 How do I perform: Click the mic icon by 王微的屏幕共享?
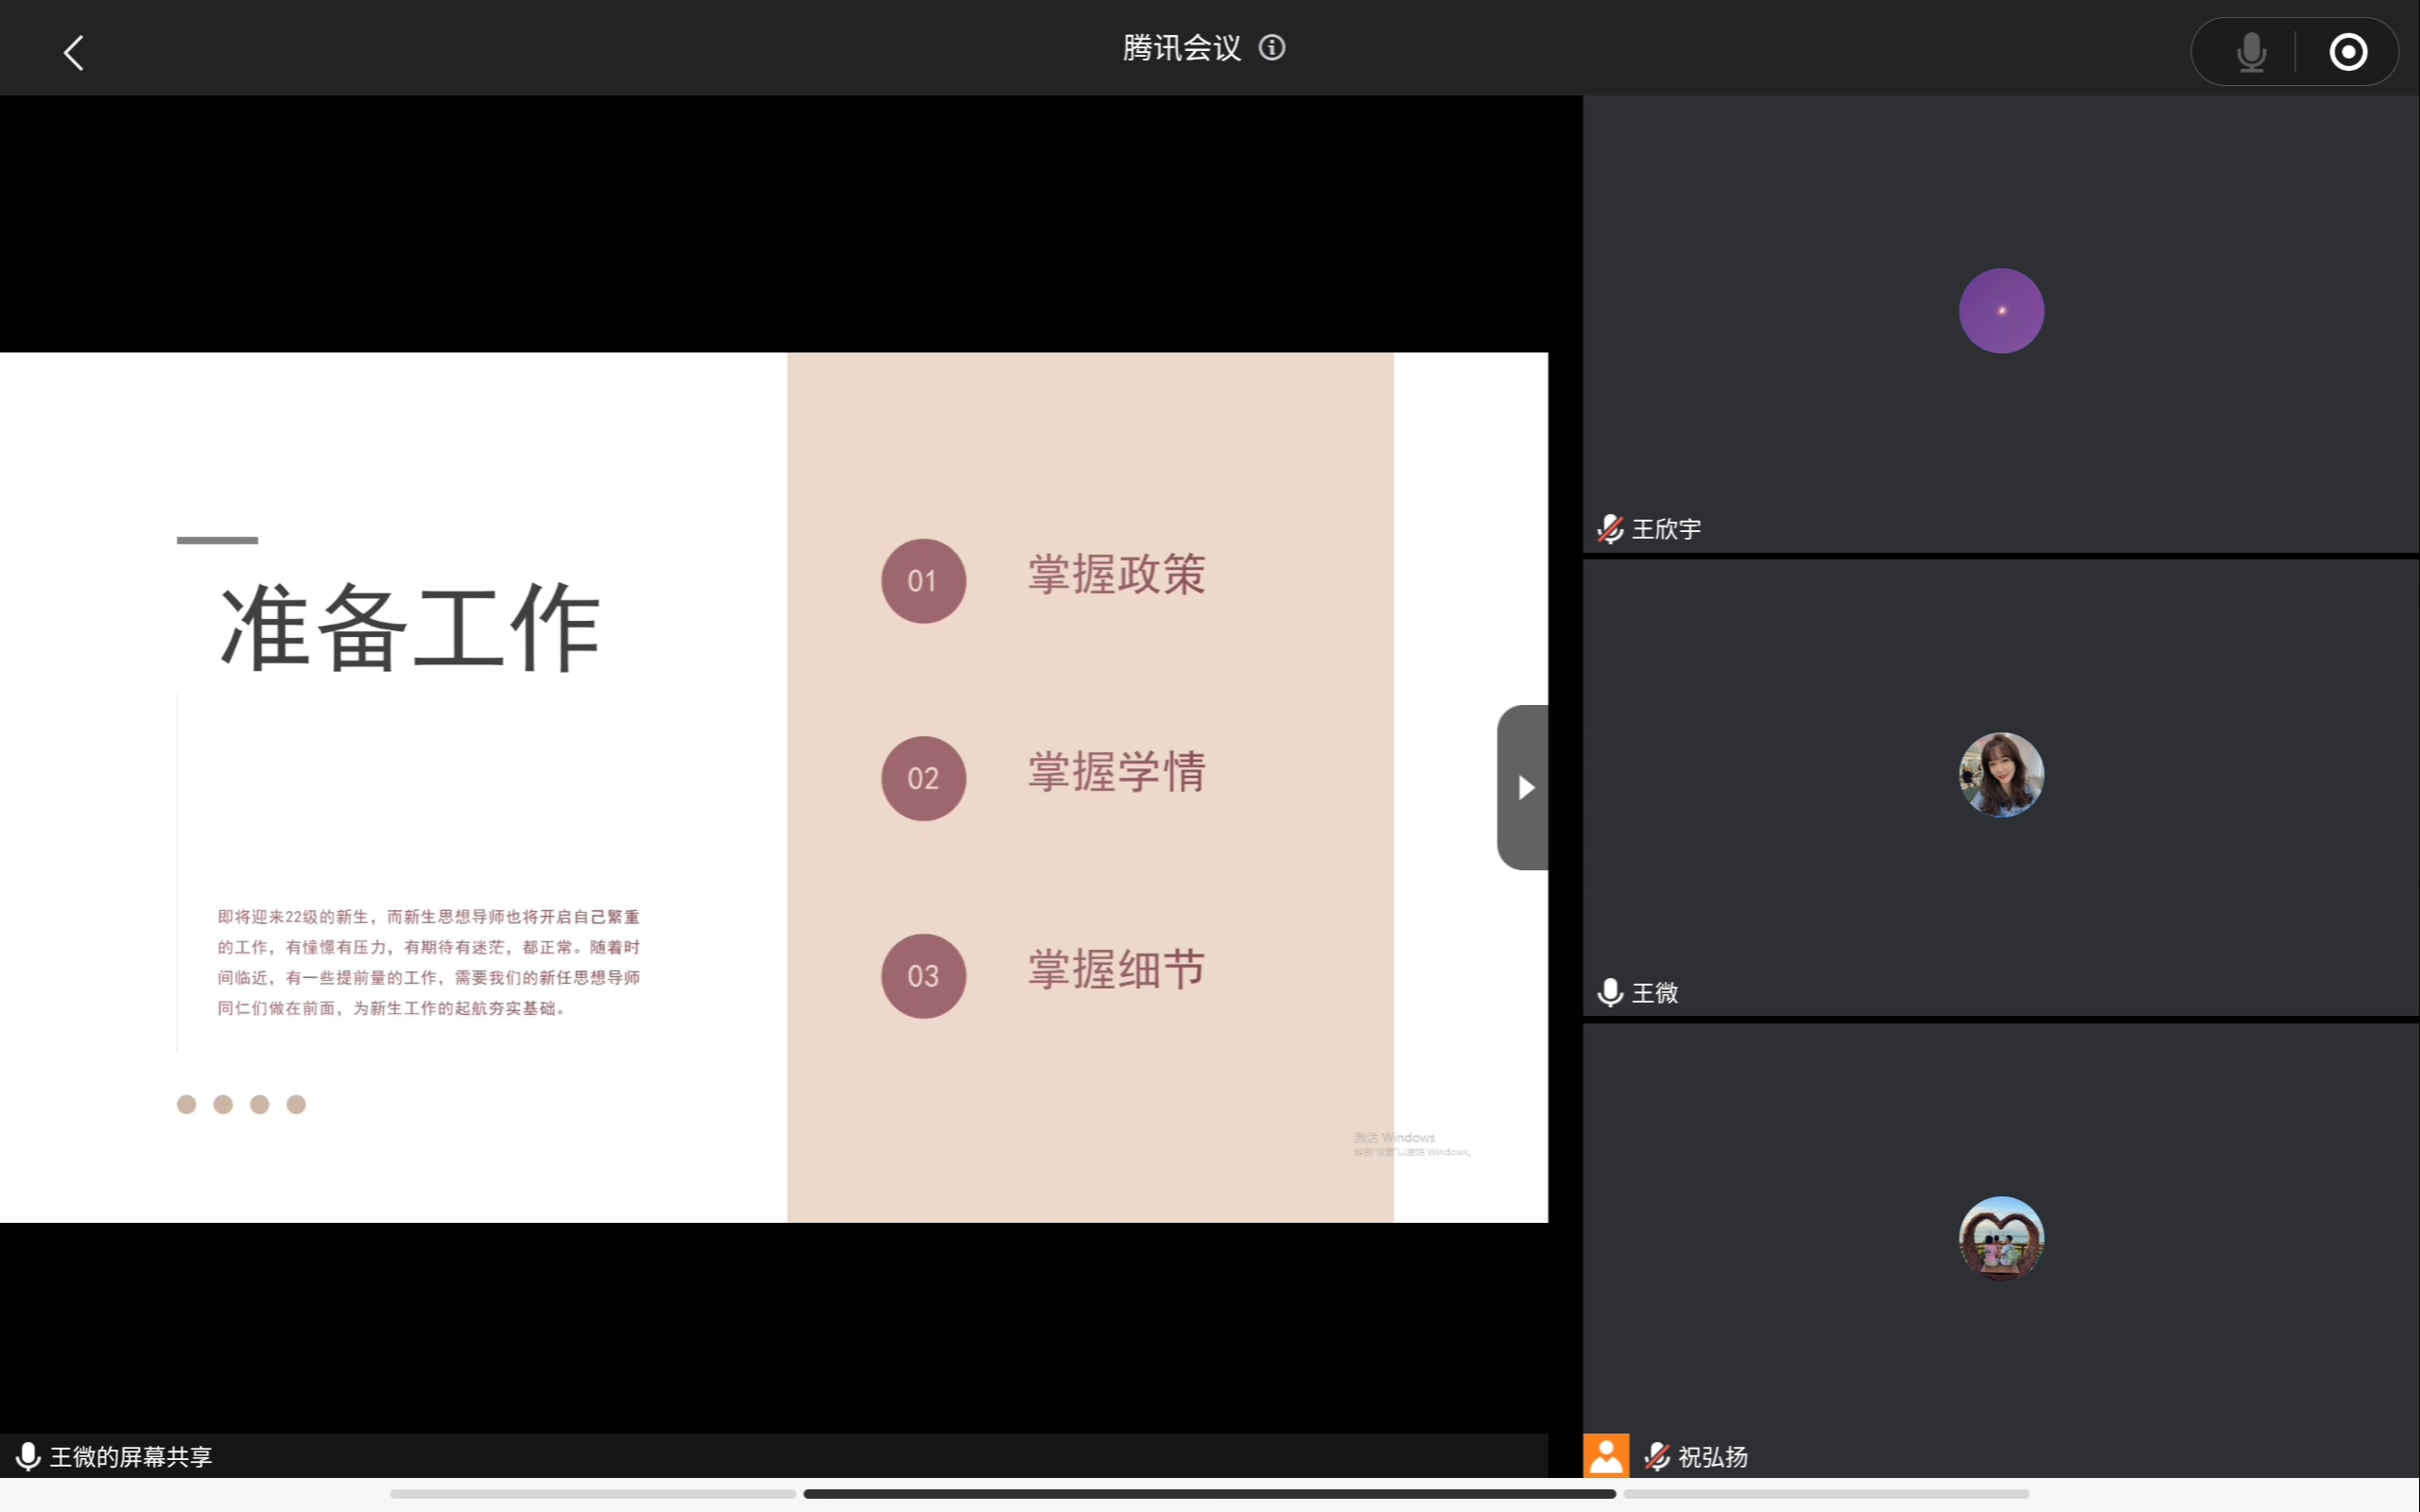(28, 1456)
